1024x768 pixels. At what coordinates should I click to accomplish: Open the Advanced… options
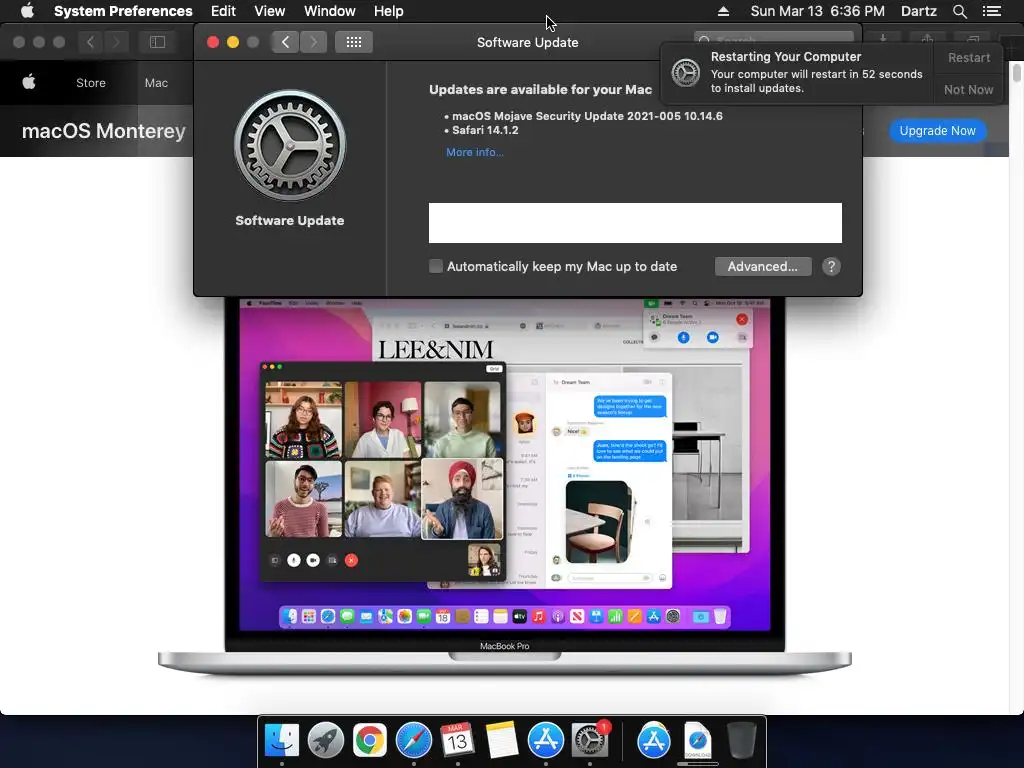(763, 266)
